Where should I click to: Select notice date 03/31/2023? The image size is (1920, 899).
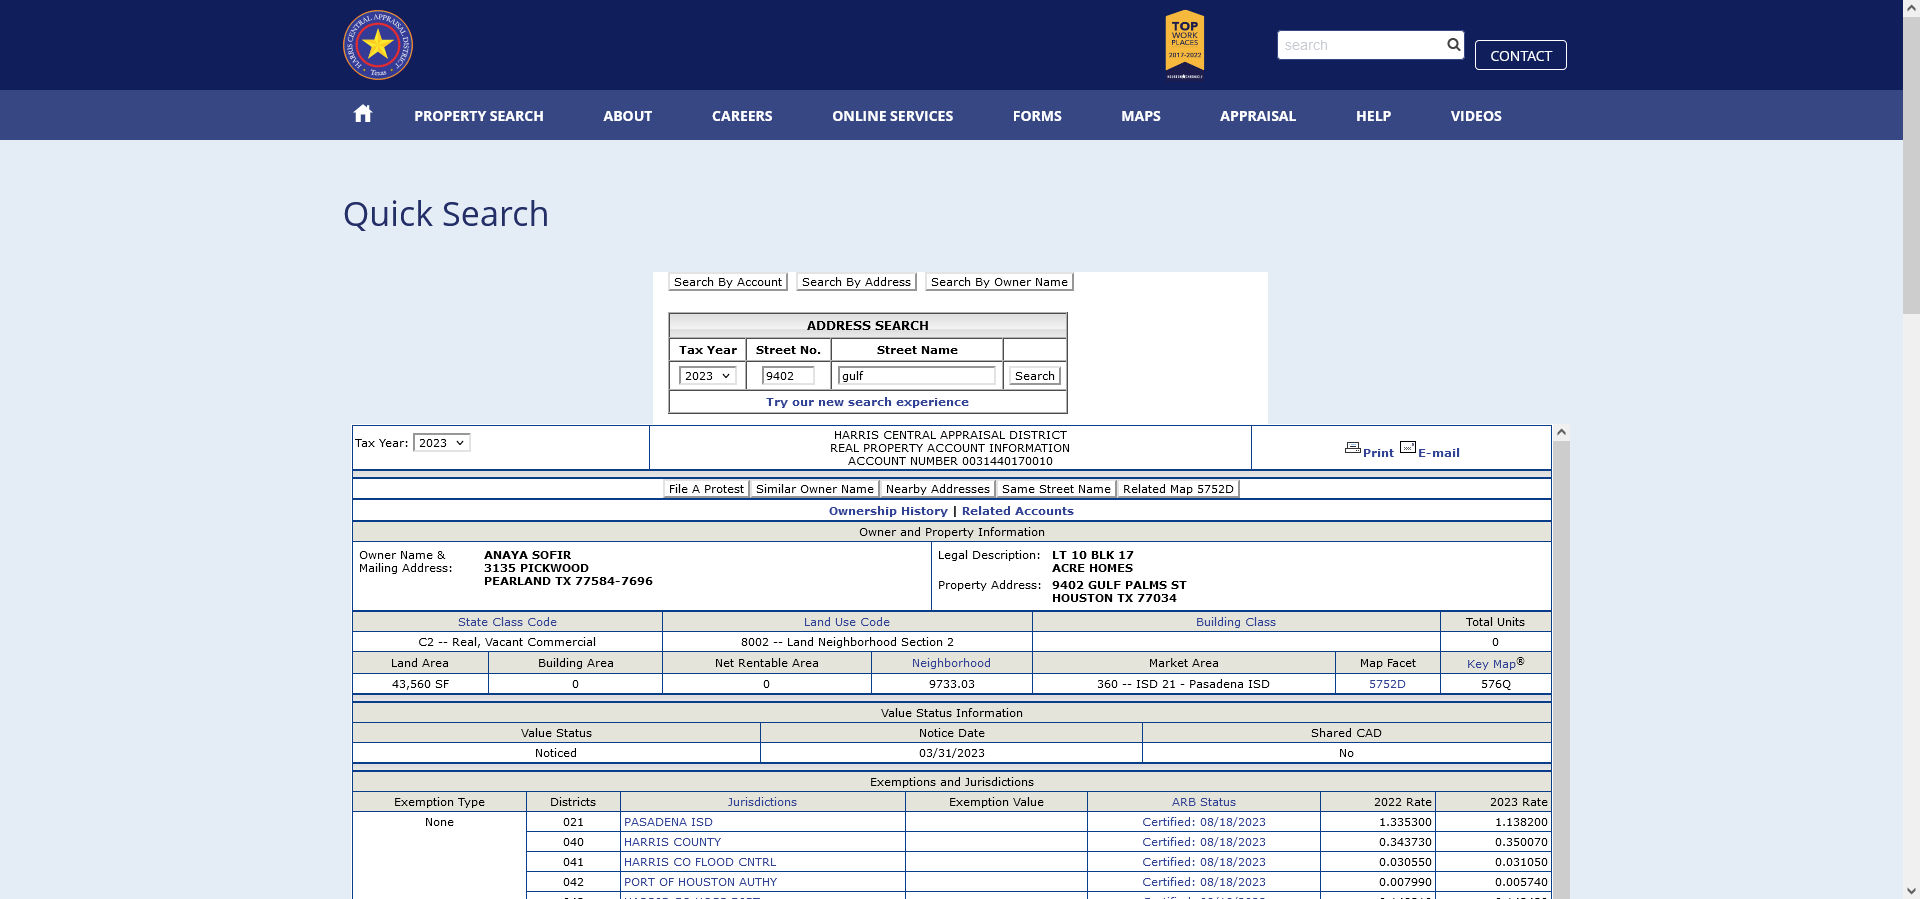[951, 753]
